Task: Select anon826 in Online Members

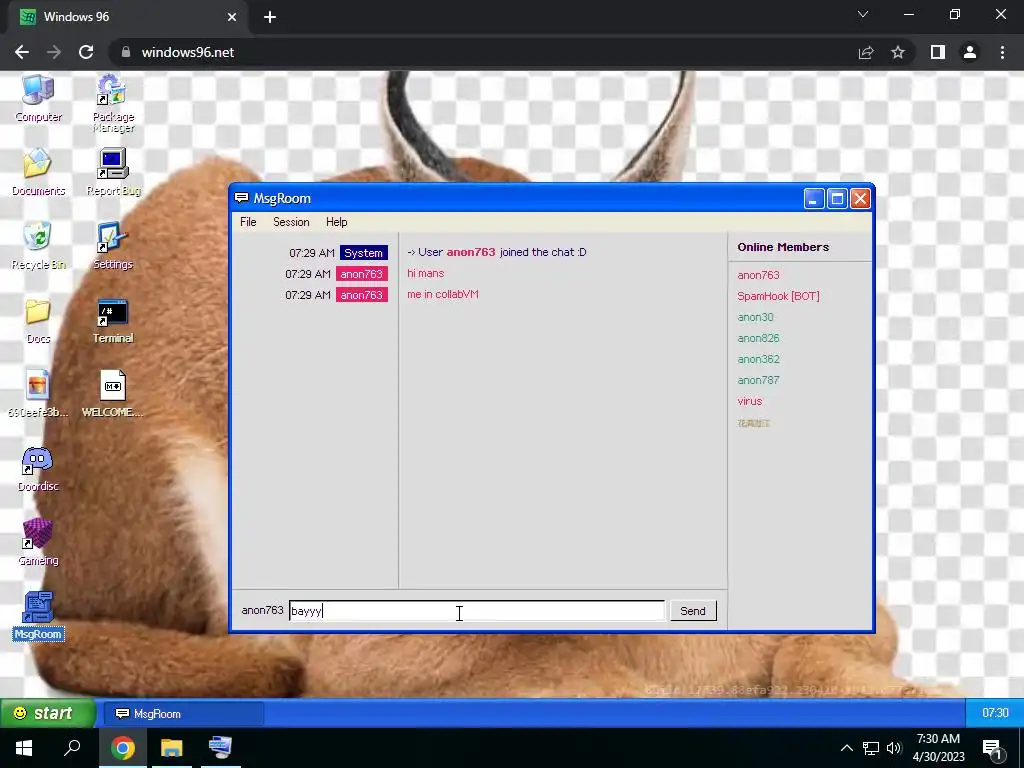Action: 758,338
